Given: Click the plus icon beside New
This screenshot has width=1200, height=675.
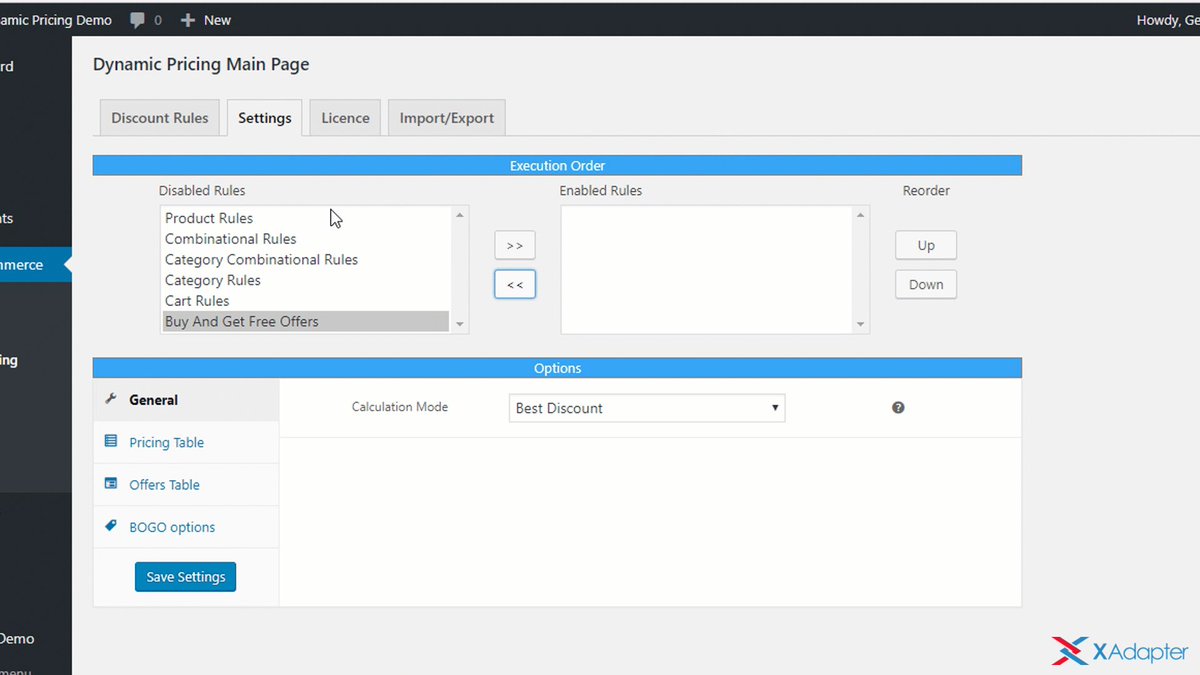Looking at the screenshot, I should pyautogui.click(x=187, y=20).
